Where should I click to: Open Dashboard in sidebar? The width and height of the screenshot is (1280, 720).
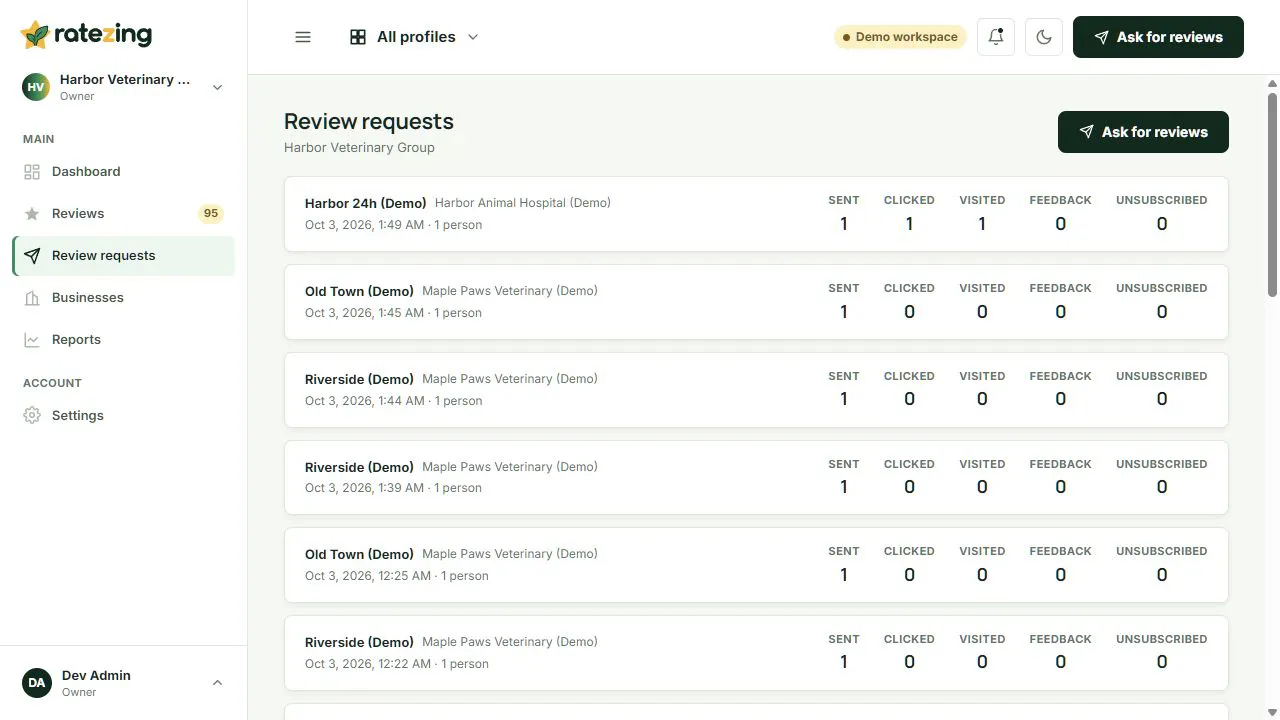[123, 172]
